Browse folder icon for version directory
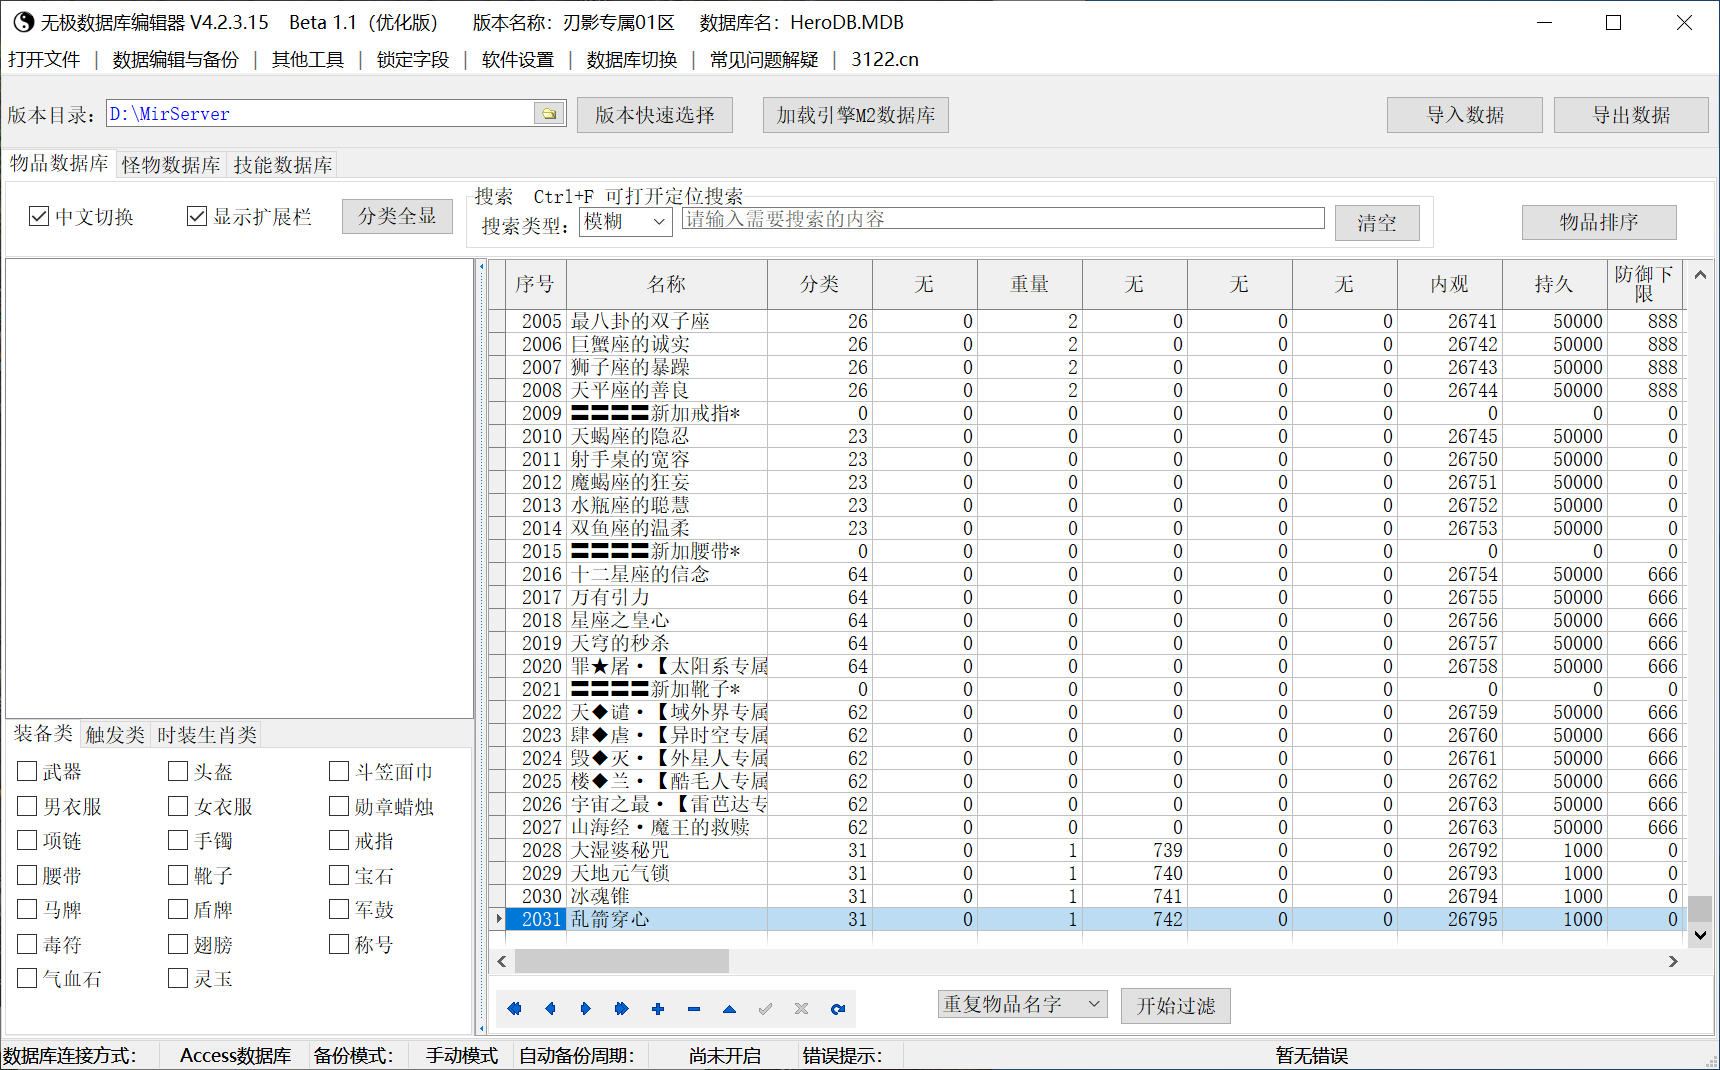The image size is (1720, 1070). coord(549,113)
